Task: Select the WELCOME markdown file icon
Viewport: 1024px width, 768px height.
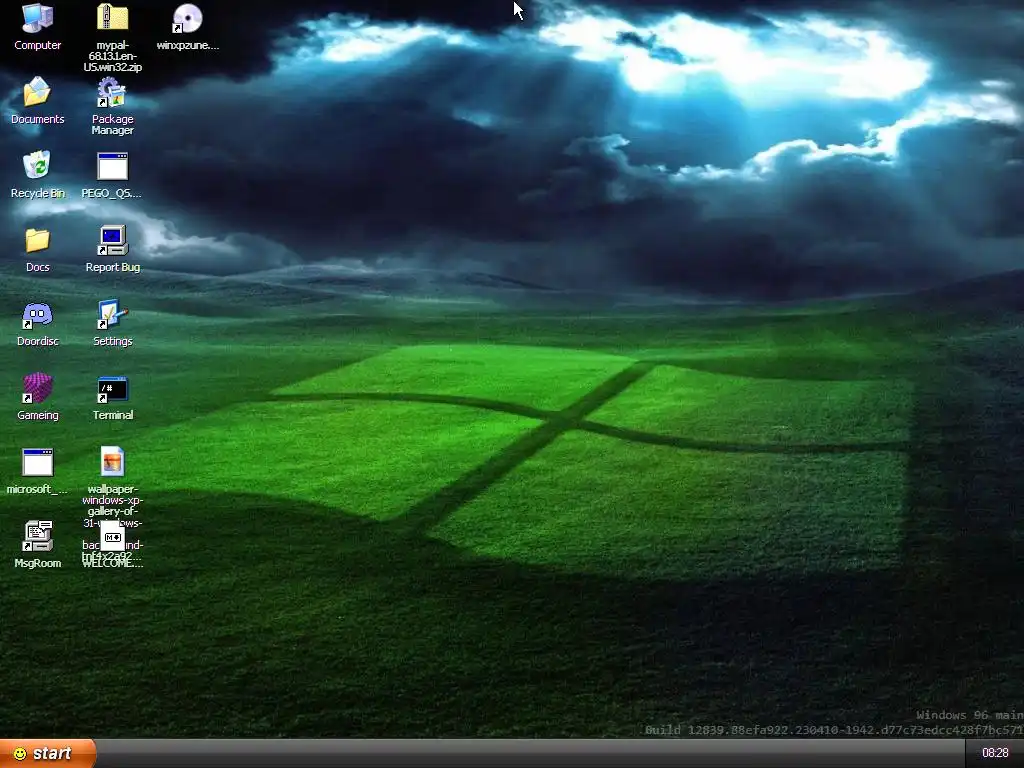Action: click(x=112, y=537)
